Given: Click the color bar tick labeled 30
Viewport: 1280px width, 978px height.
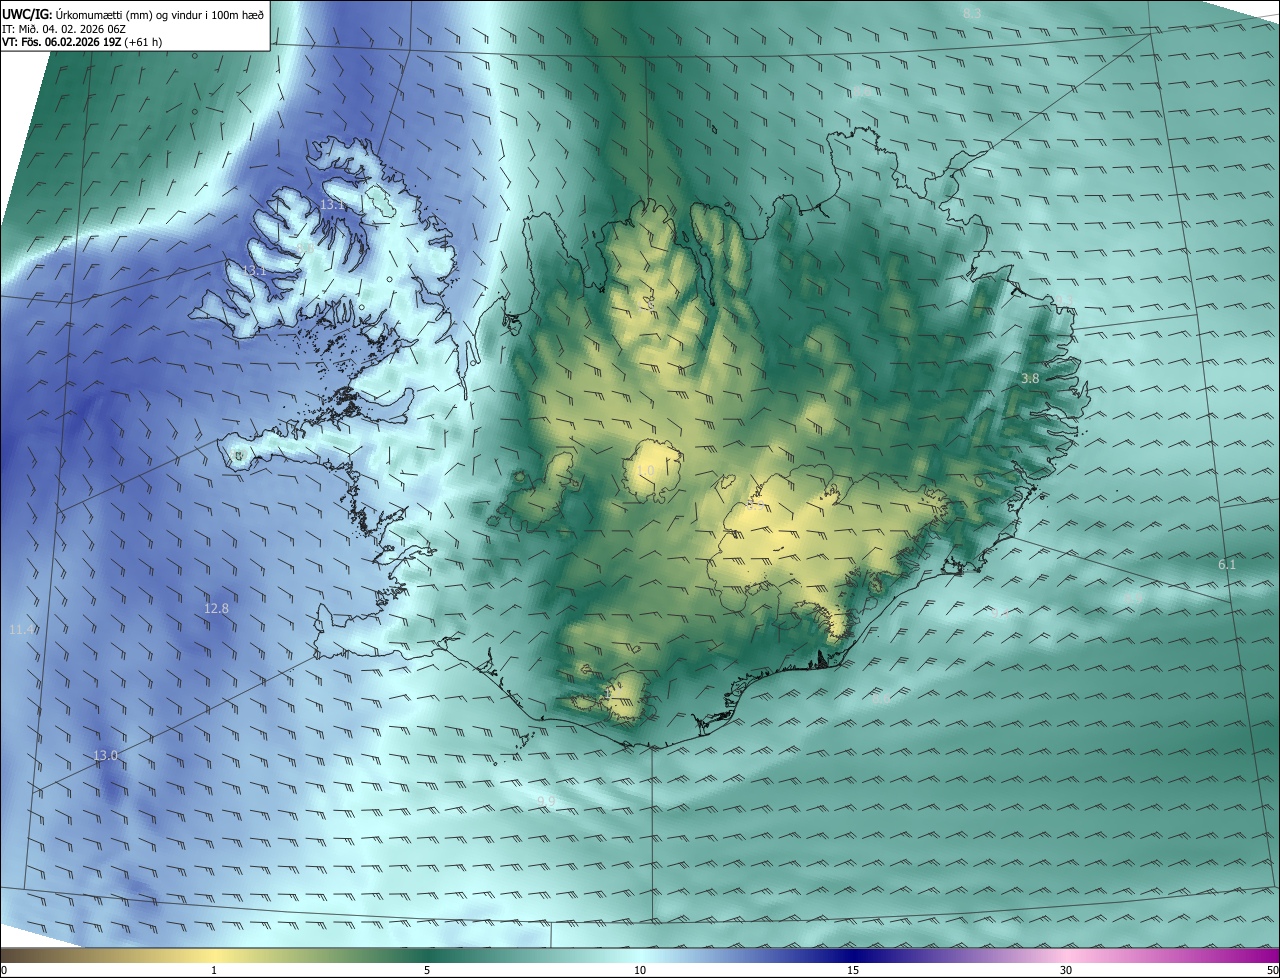Looking at the screenshot, I should tap(1066, 970).
